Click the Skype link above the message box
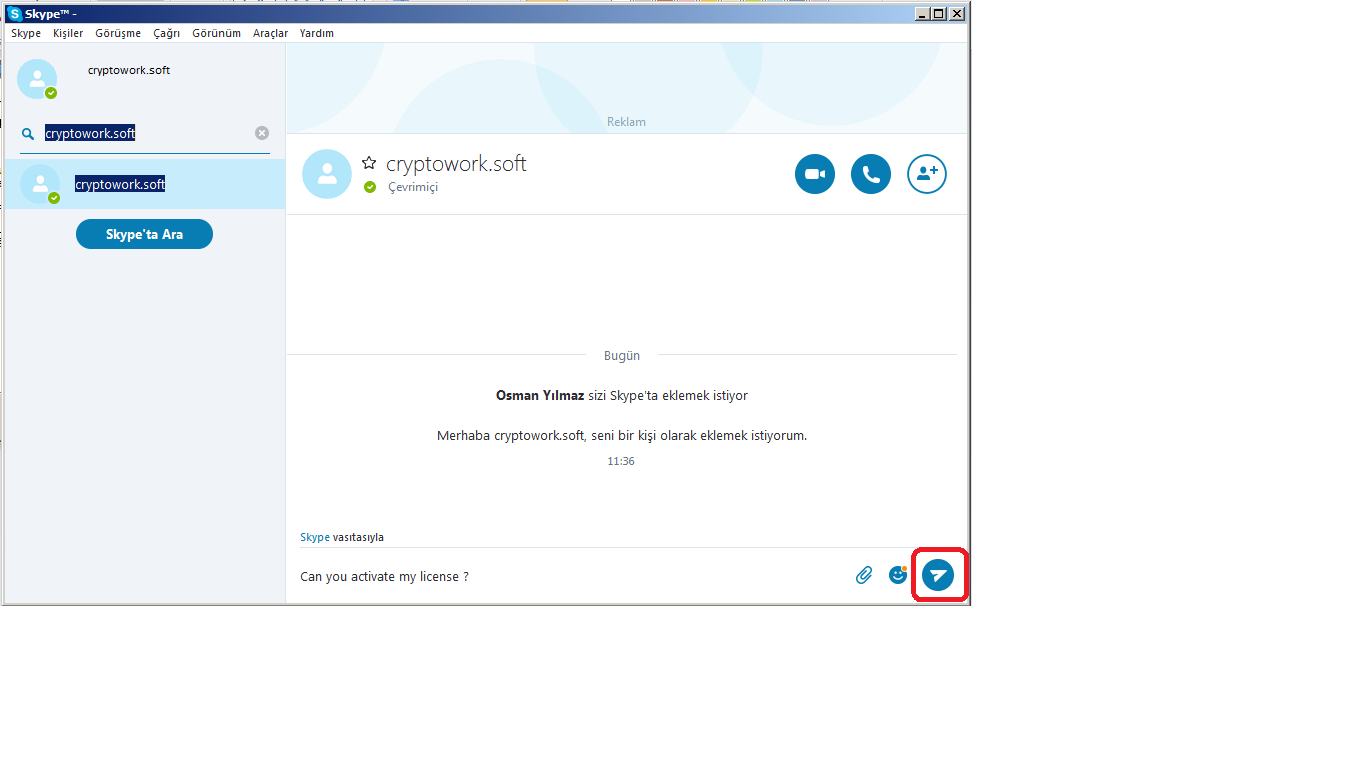The image size is (1366, 768). [x=315, y=537]
